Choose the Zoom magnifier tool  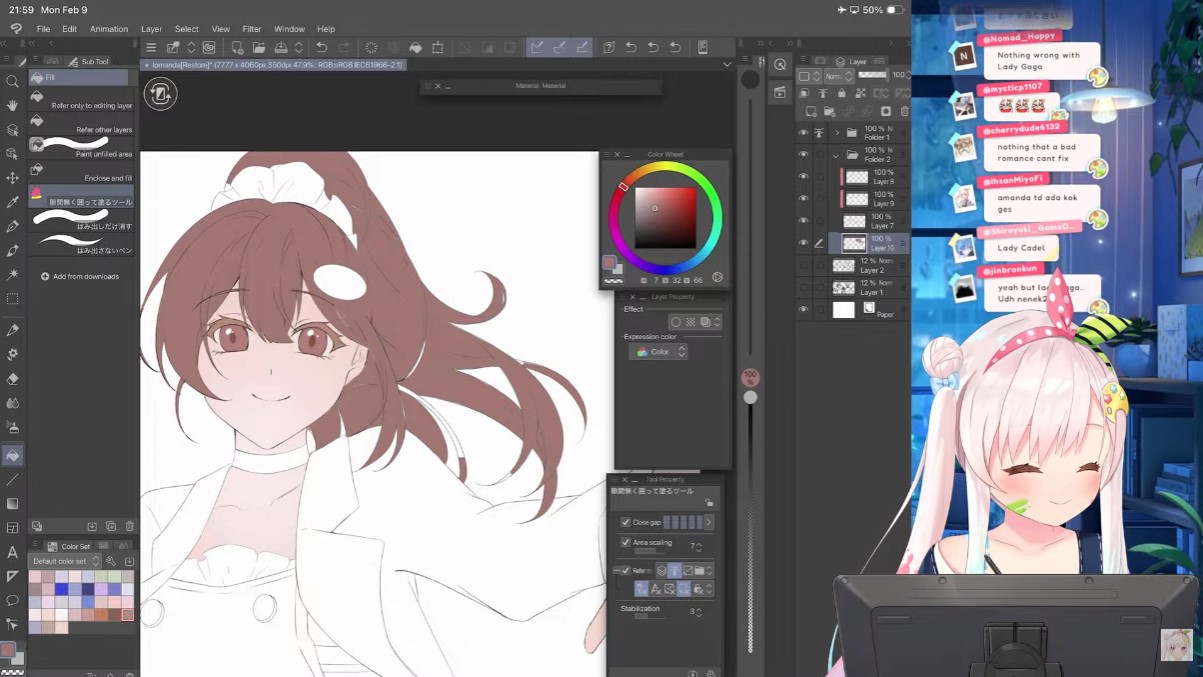coord(12,81)
